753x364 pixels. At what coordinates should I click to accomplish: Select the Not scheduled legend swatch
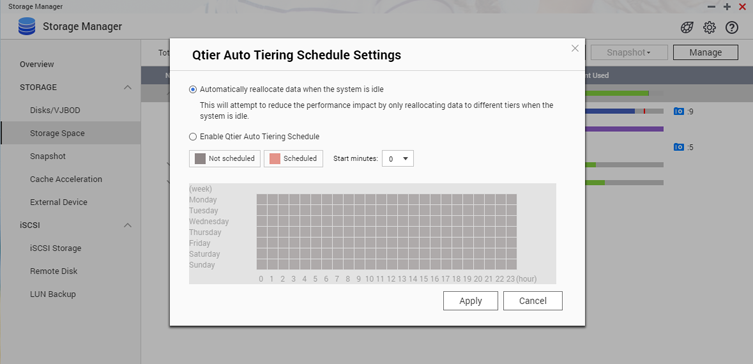coord(201,158)
